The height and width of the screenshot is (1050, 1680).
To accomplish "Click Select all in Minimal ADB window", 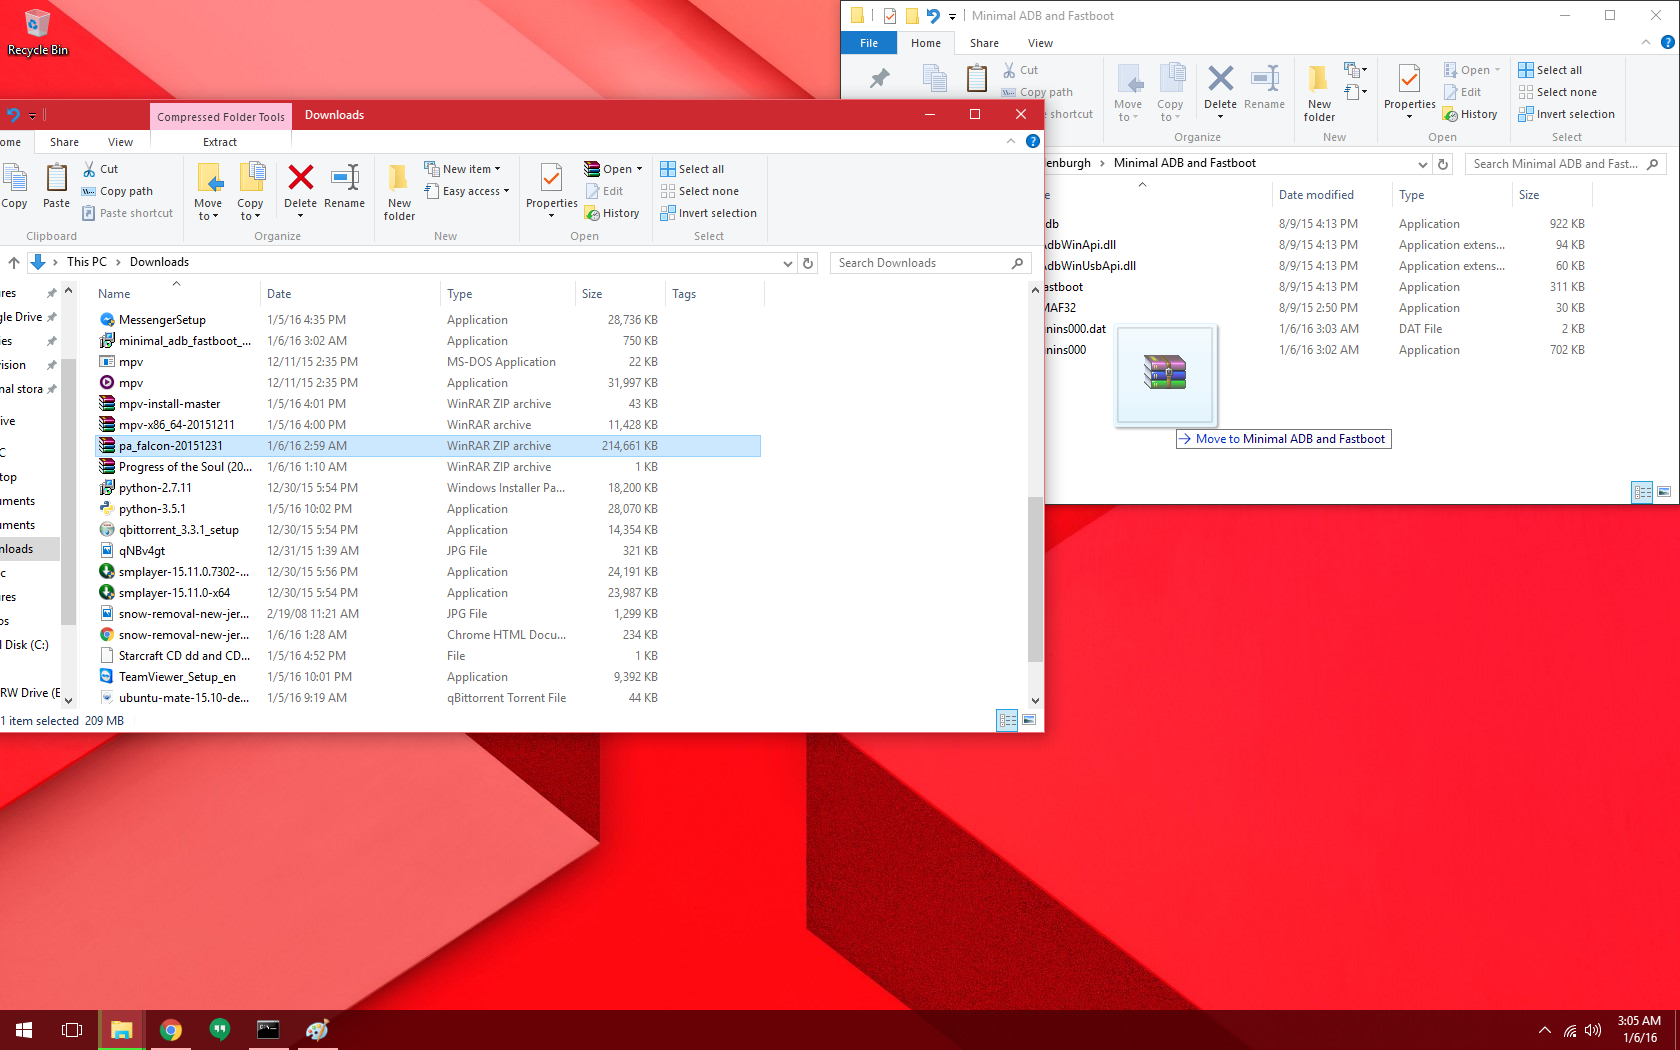I will tap(1550, 70).
